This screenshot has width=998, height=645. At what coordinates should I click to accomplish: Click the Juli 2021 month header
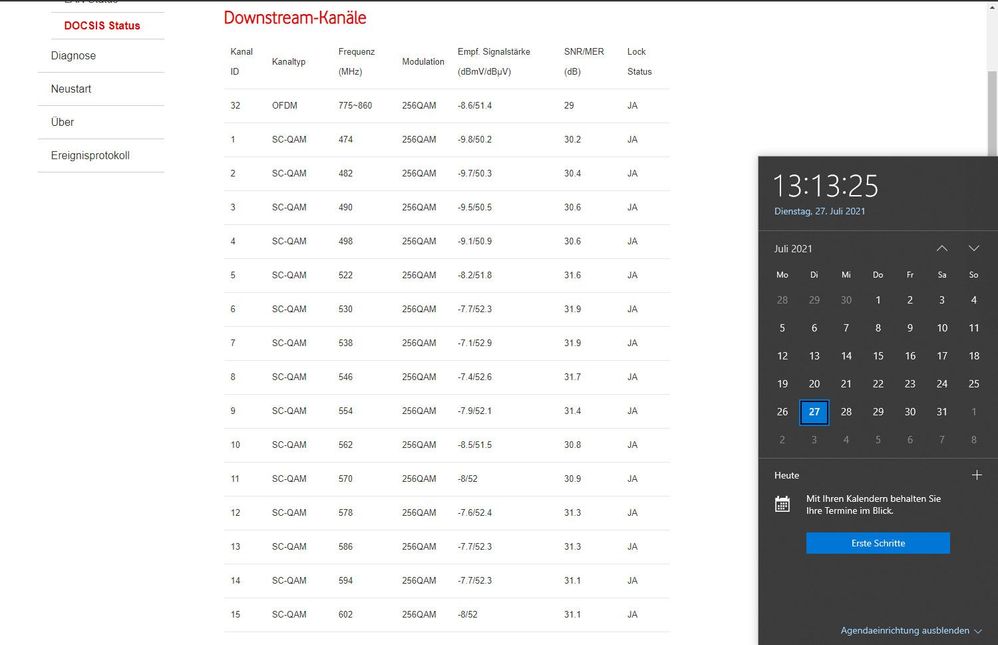click(793, 249)
